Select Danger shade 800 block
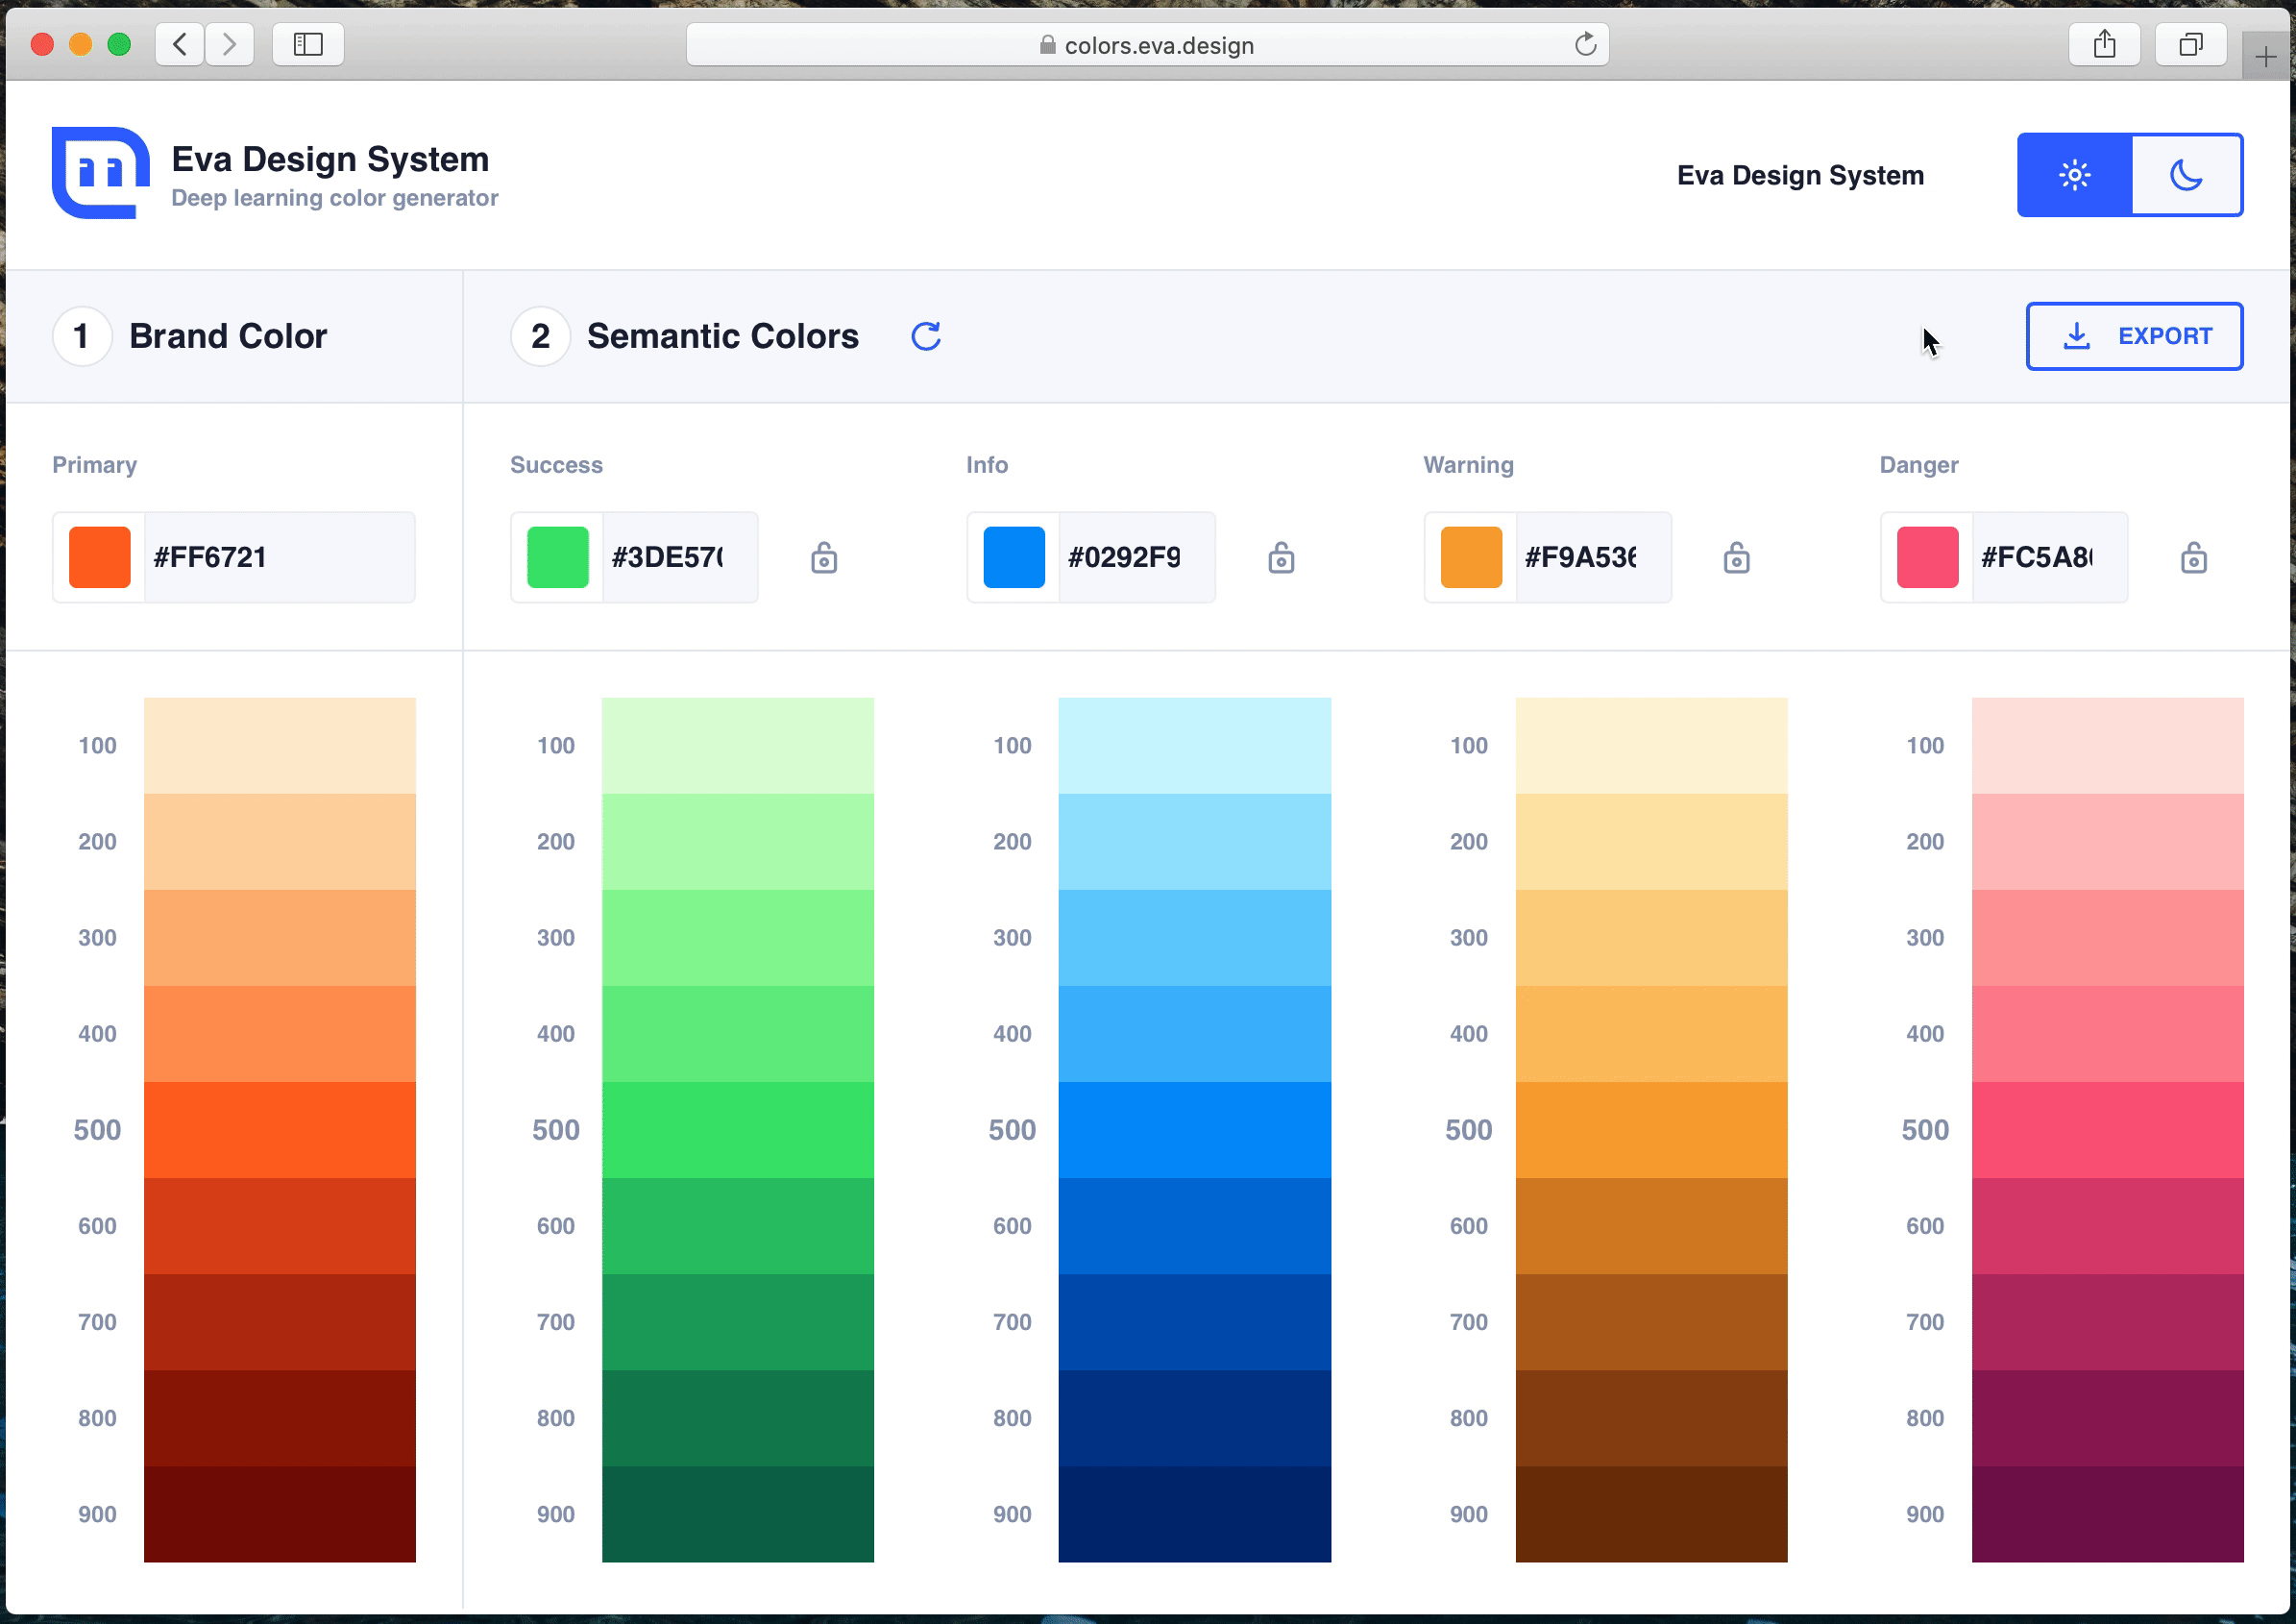 pyautogui.click(x=2108, y=1418)
